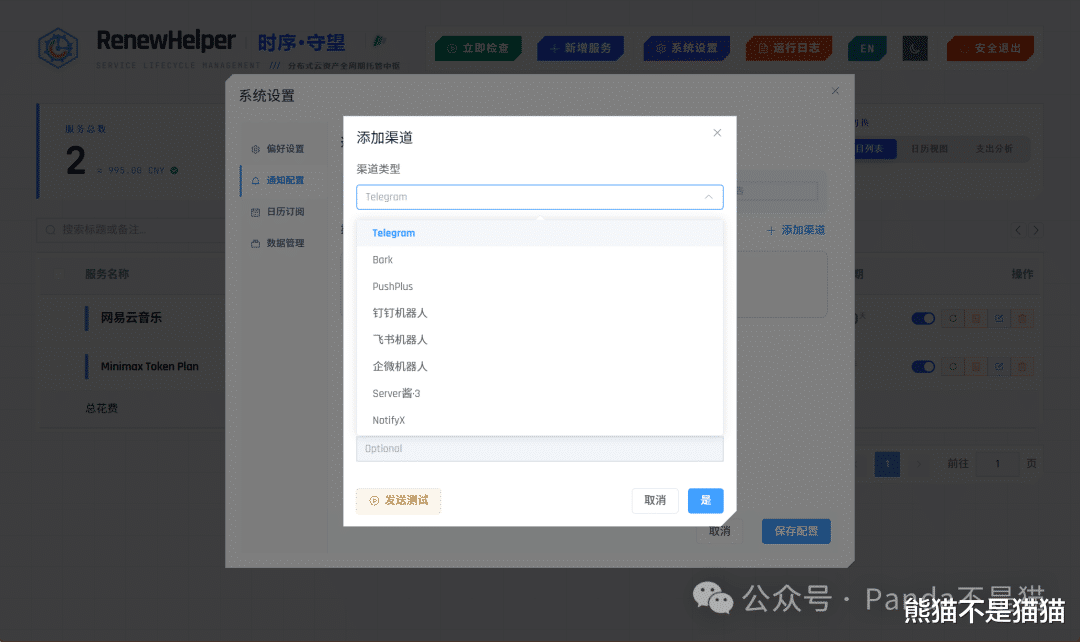Click the delete icon for 网易云音乐
This screenshot has height=642, width=1080.
click(x=1022, y=318)
